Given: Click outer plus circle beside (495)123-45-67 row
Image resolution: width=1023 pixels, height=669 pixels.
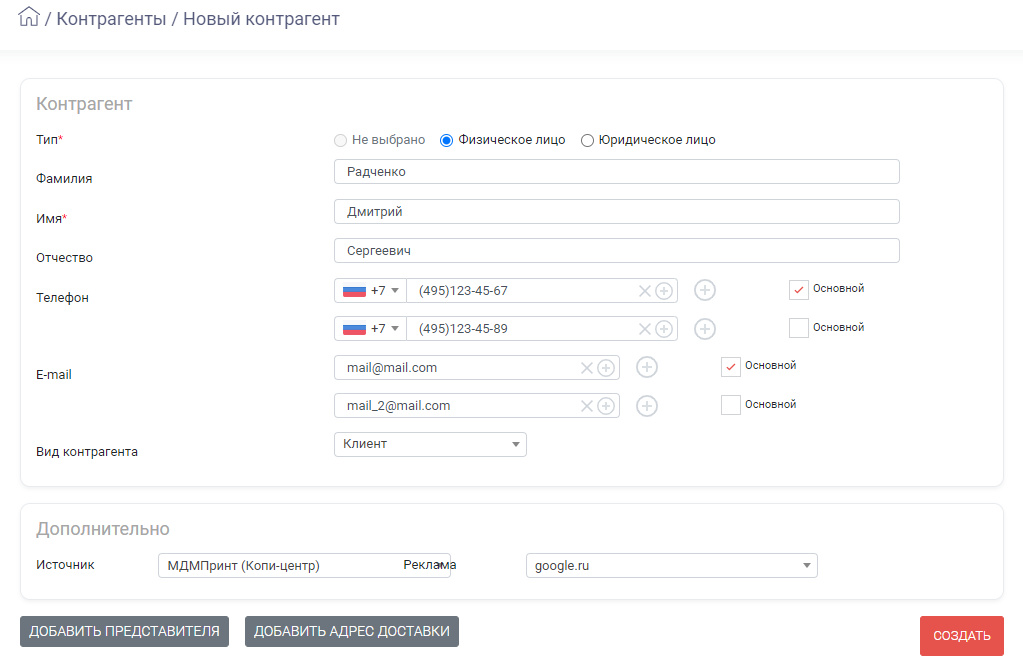Looking at the screenshot, I should (705, 290).
